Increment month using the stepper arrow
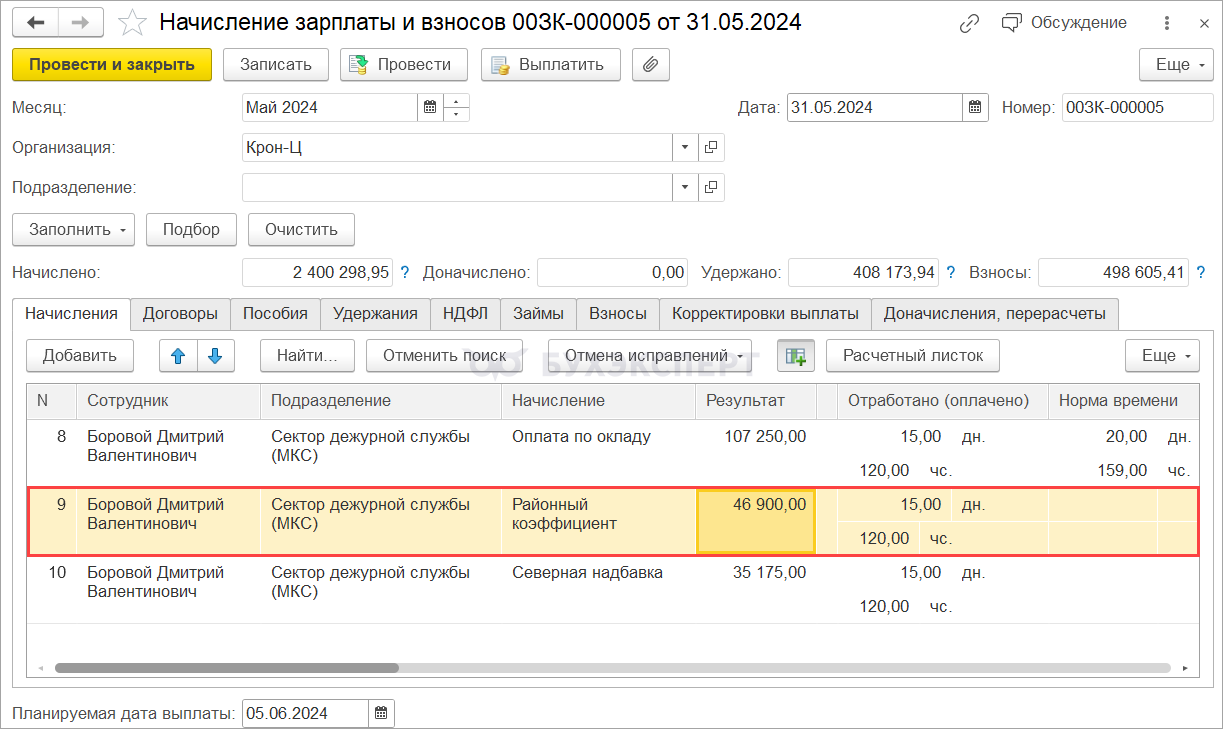Image resolution: width=1223 pixels, height=729 pixels. tap(456, 102)
